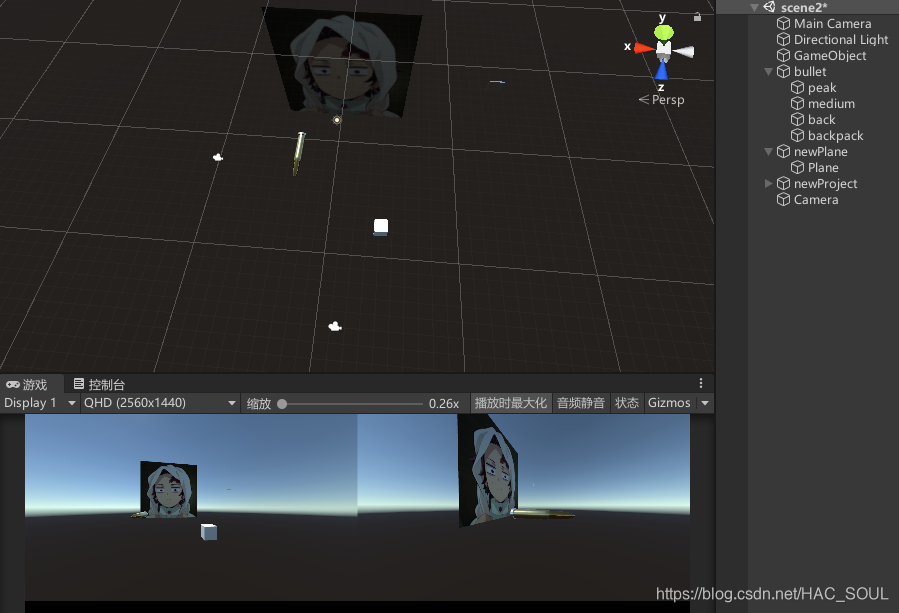Expand the newProject object

point(768,183)
